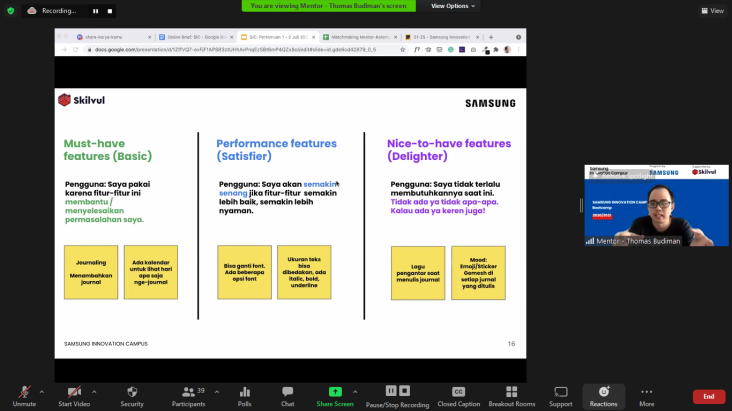732x411 pixels.
Task: Start video camera
Action: 74,396
